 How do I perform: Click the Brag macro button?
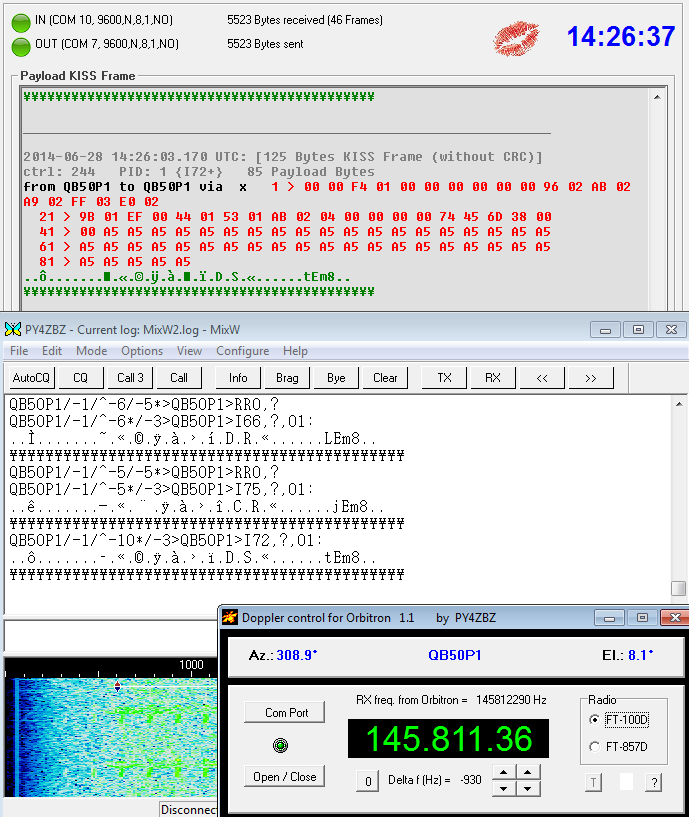point(287,378)
